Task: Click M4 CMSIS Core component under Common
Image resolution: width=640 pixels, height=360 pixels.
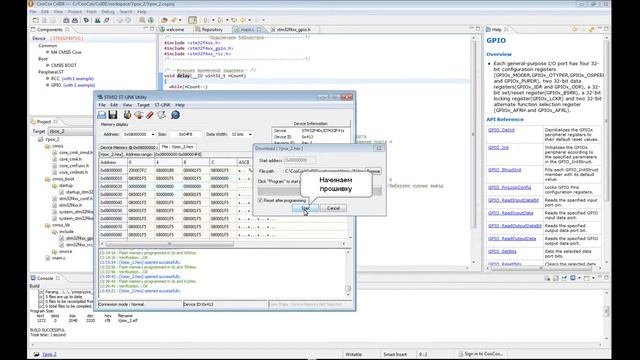Action: [65, 52]
